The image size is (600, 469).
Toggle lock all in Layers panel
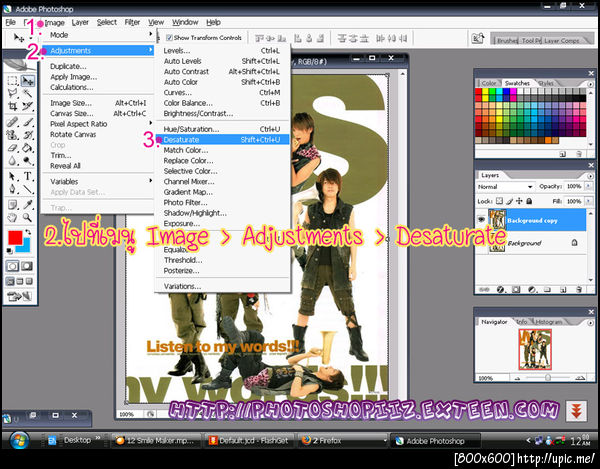[529, 201]
